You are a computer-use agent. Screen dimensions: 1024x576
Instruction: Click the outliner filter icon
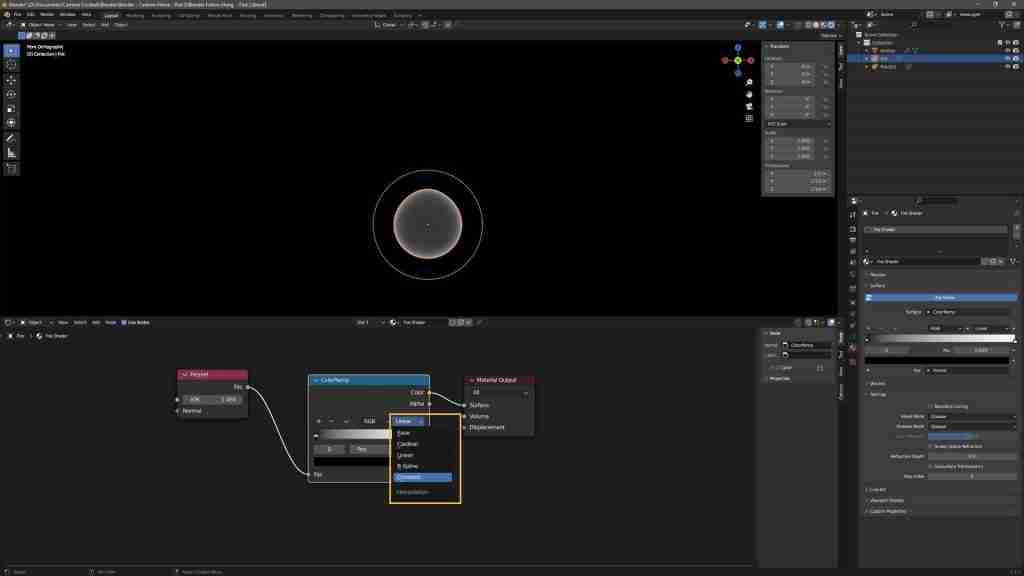(1002, 25)
